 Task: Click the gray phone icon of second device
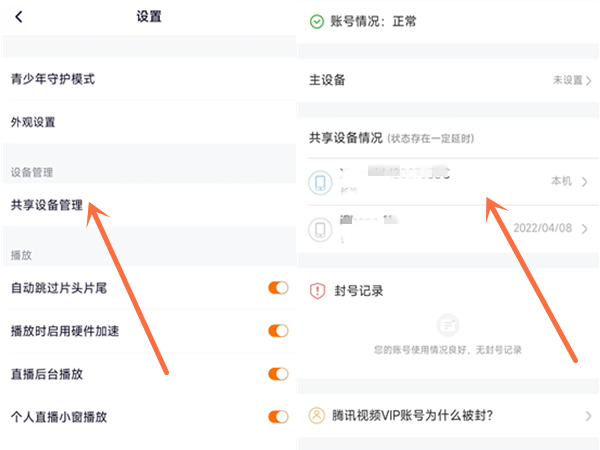320,230
